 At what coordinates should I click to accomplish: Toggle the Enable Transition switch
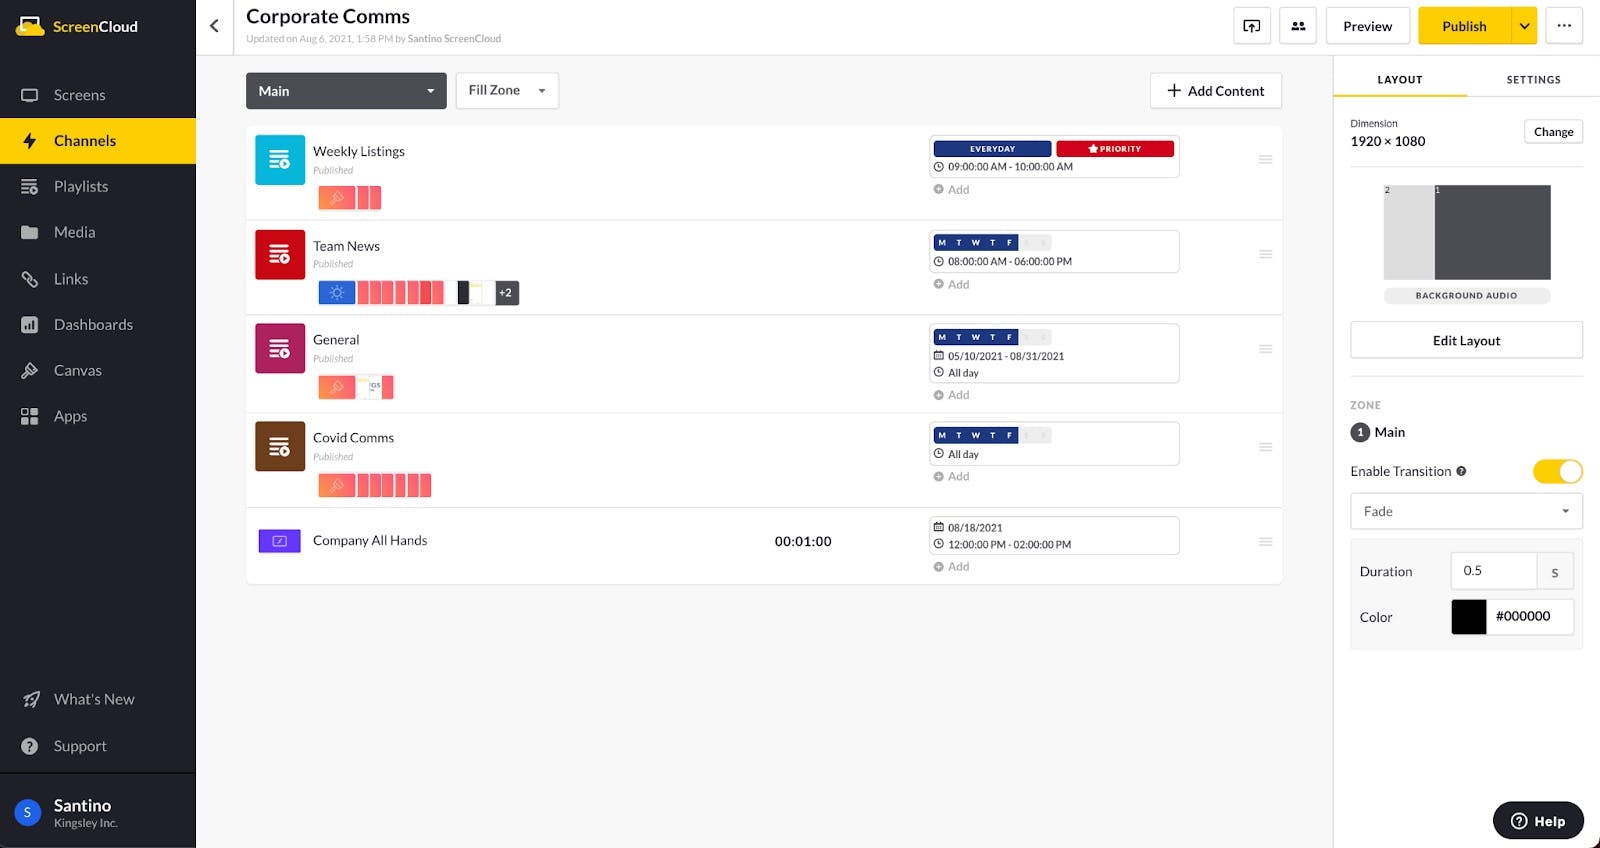point(1558,471)
